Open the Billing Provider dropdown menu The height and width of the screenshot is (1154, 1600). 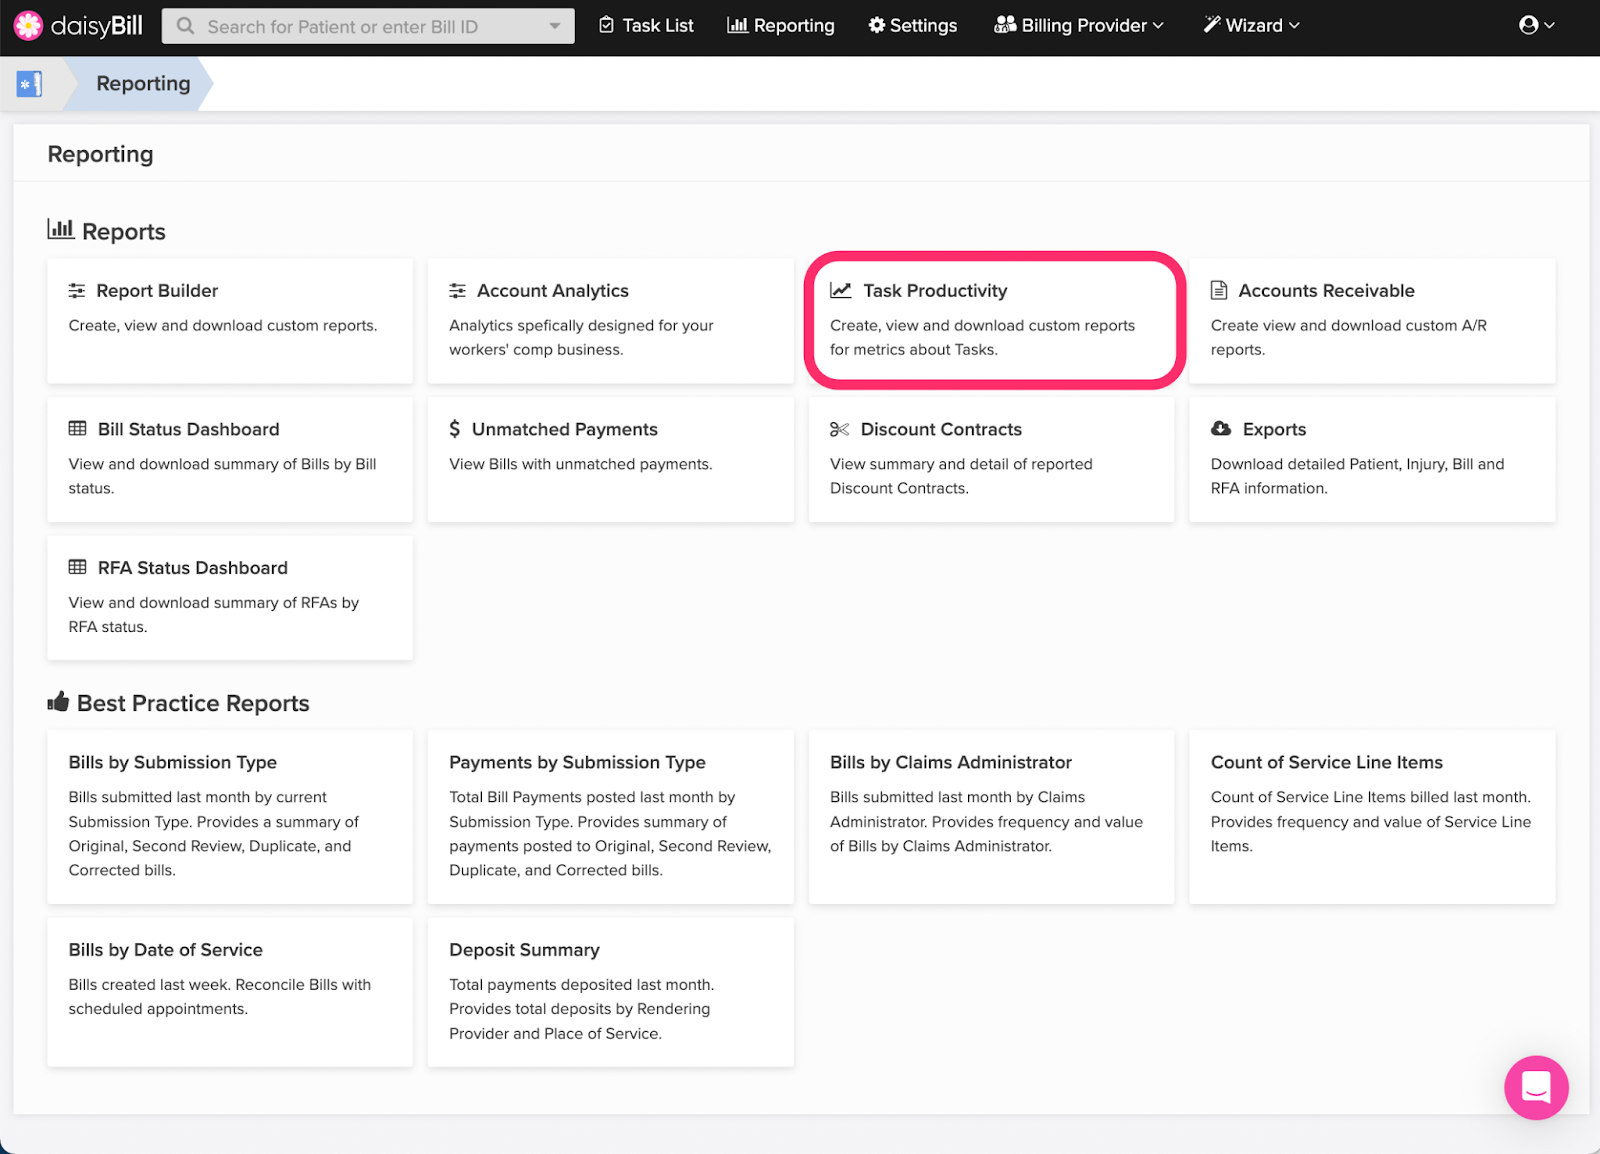(x=1078, y=26)
